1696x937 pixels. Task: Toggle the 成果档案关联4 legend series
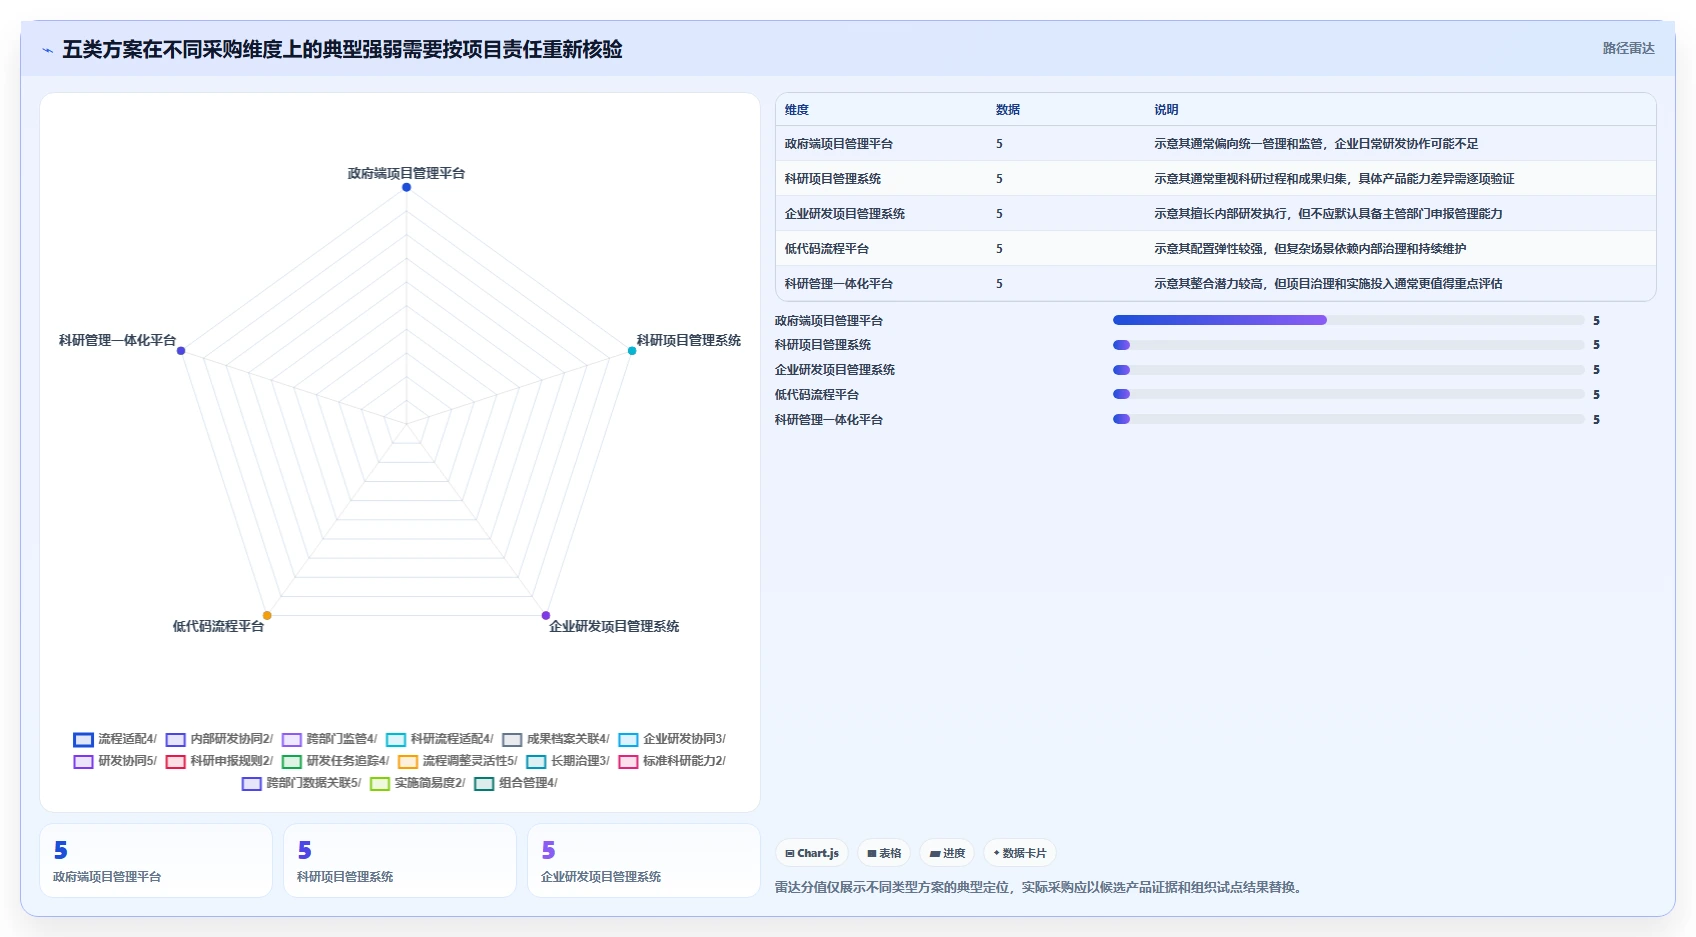pyautogui.click(x=555, y=739)
